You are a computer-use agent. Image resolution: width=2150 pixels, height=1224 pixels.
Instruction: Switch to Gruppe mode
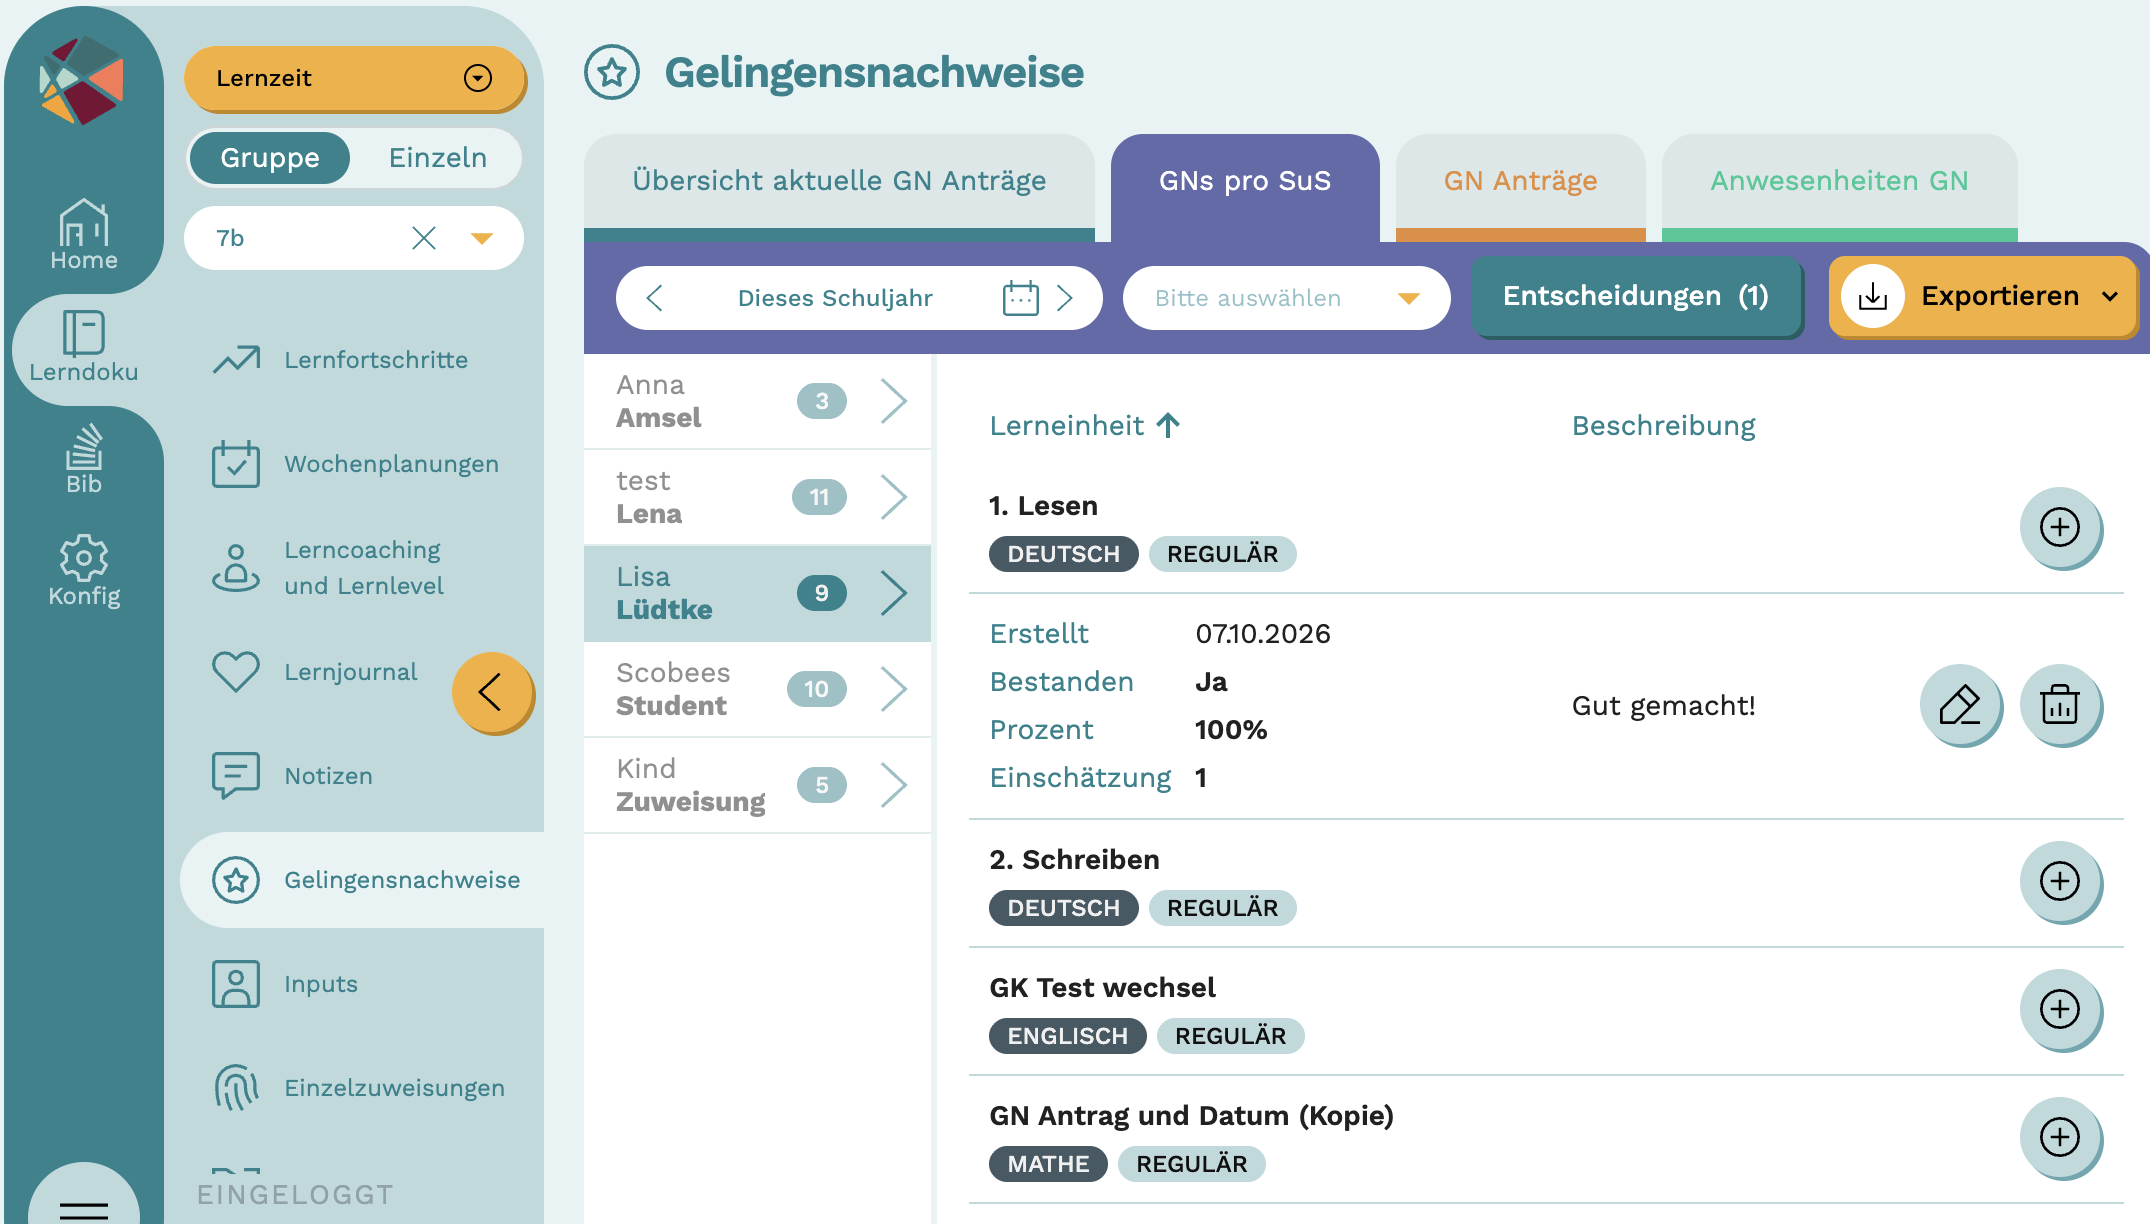pyautogui.click(x=270, y=158)
